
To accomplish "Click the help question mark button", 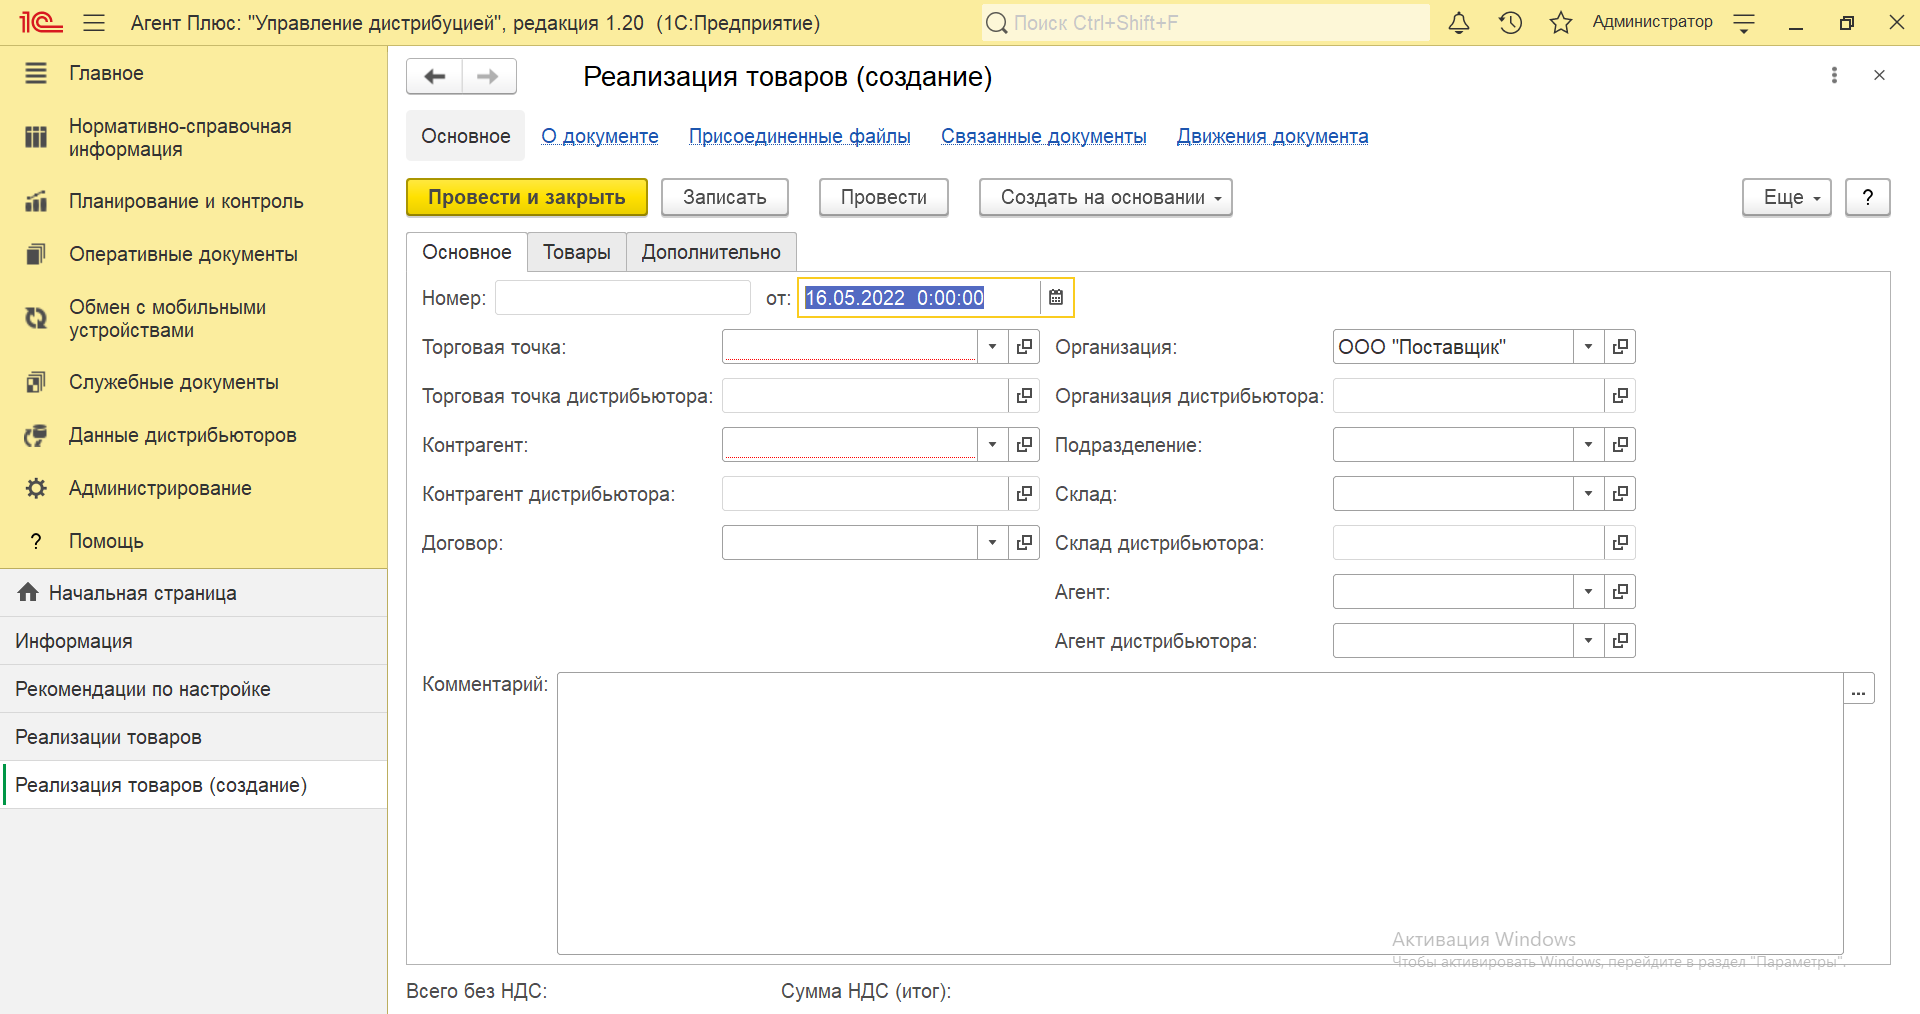I will click(1867, 197).
